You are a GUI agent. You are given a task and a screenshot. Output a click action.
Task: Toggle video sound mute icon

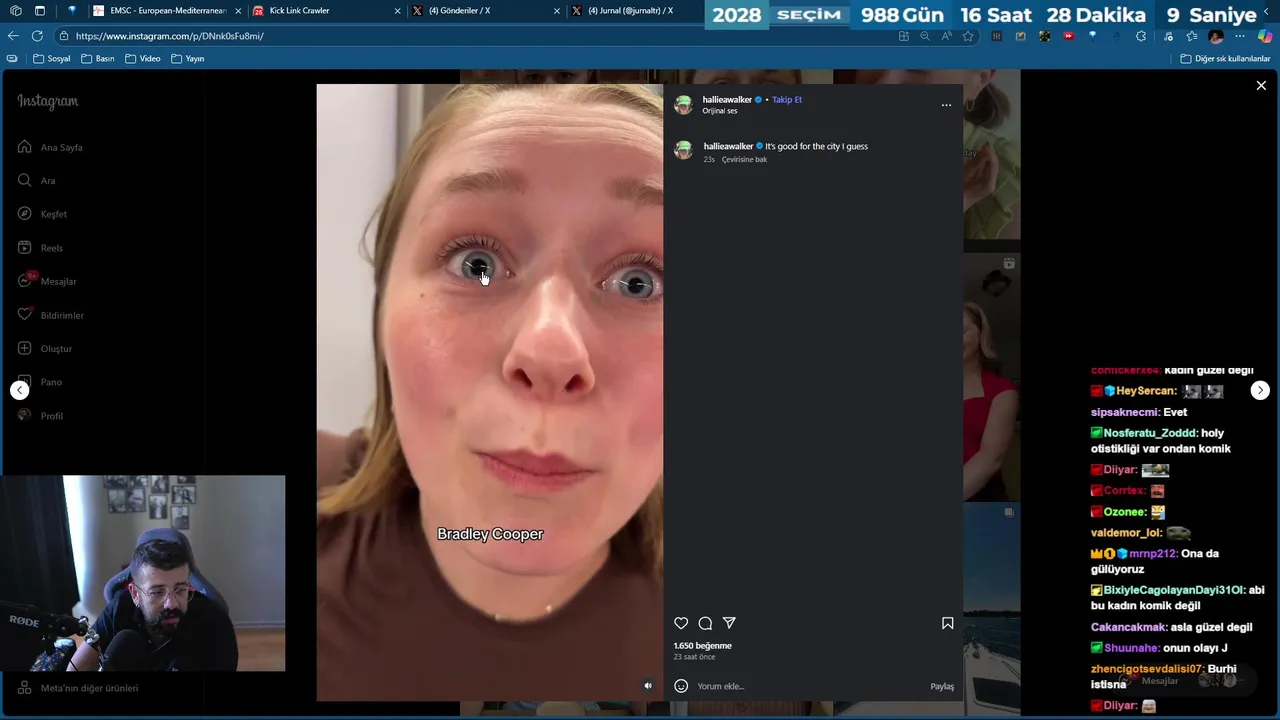click(x=647, y=686)
